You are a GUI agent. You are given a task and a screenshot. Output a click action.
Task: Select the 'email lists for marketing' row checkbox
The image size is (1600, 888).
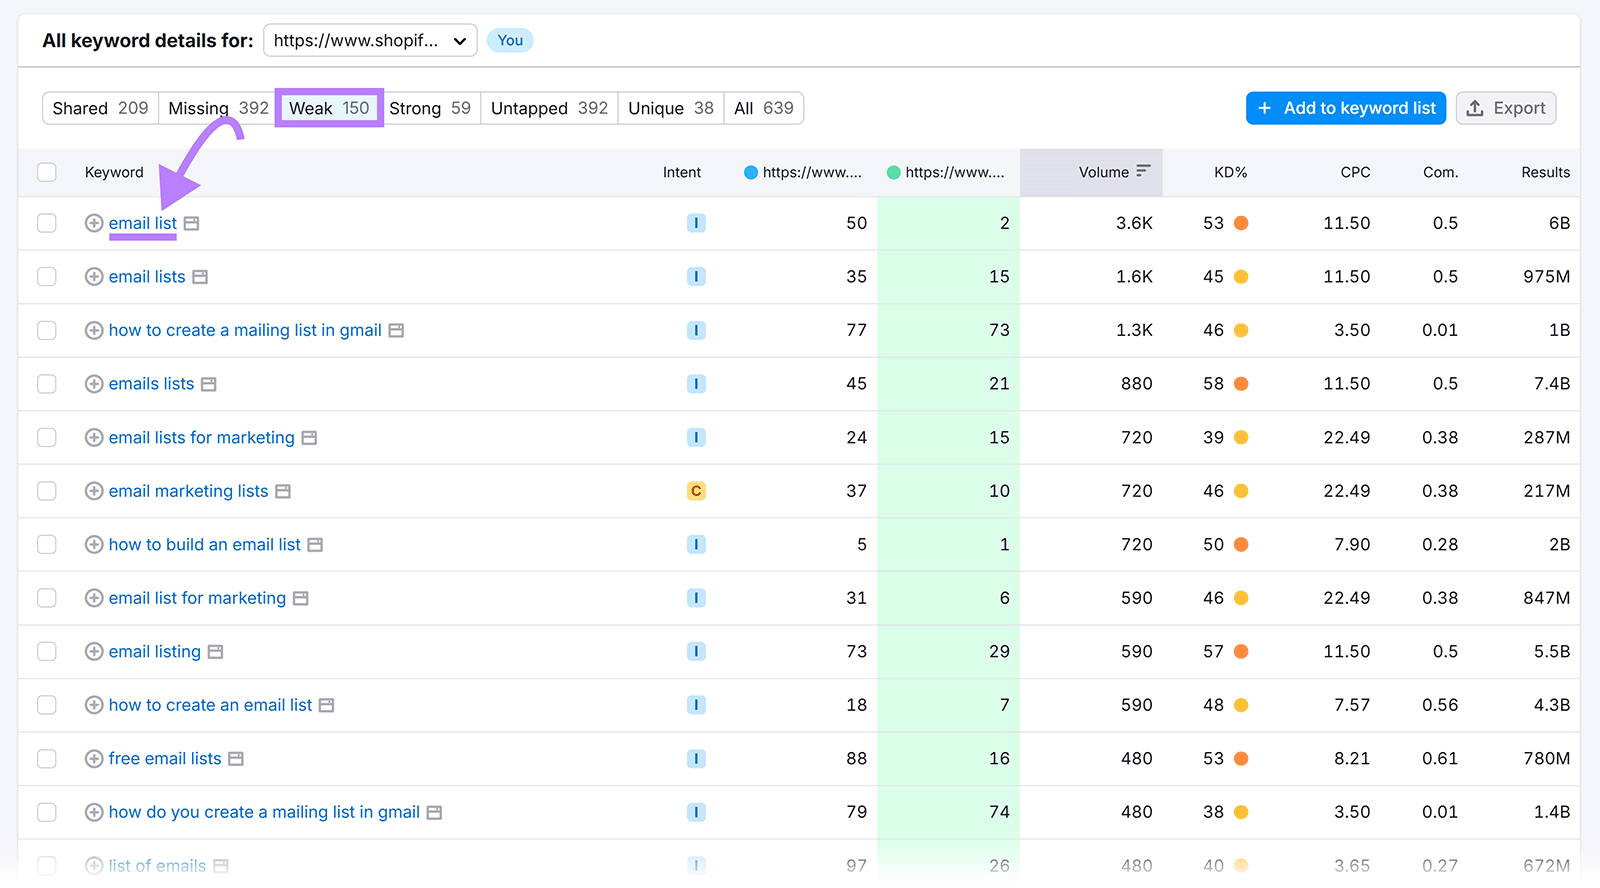47,438
